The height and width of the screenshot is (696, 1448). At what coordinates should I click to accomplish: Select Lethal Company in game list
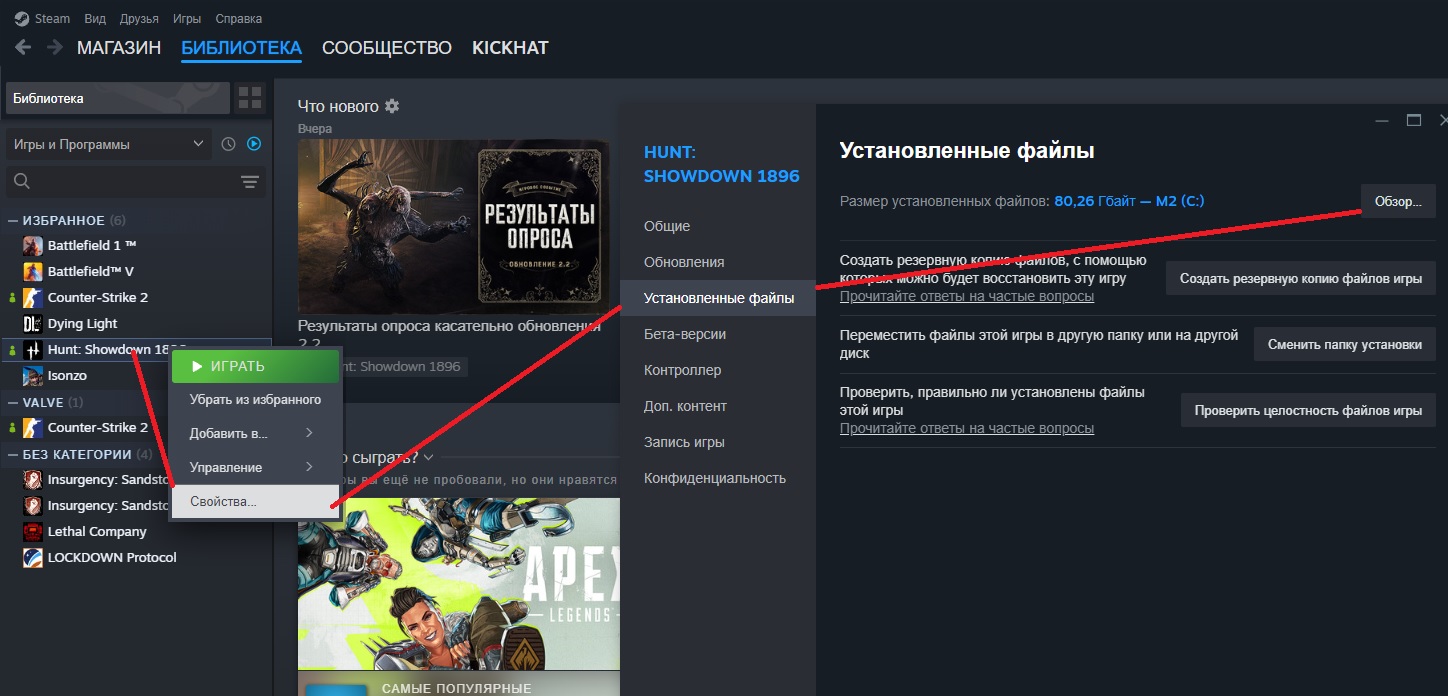(97, 531)
